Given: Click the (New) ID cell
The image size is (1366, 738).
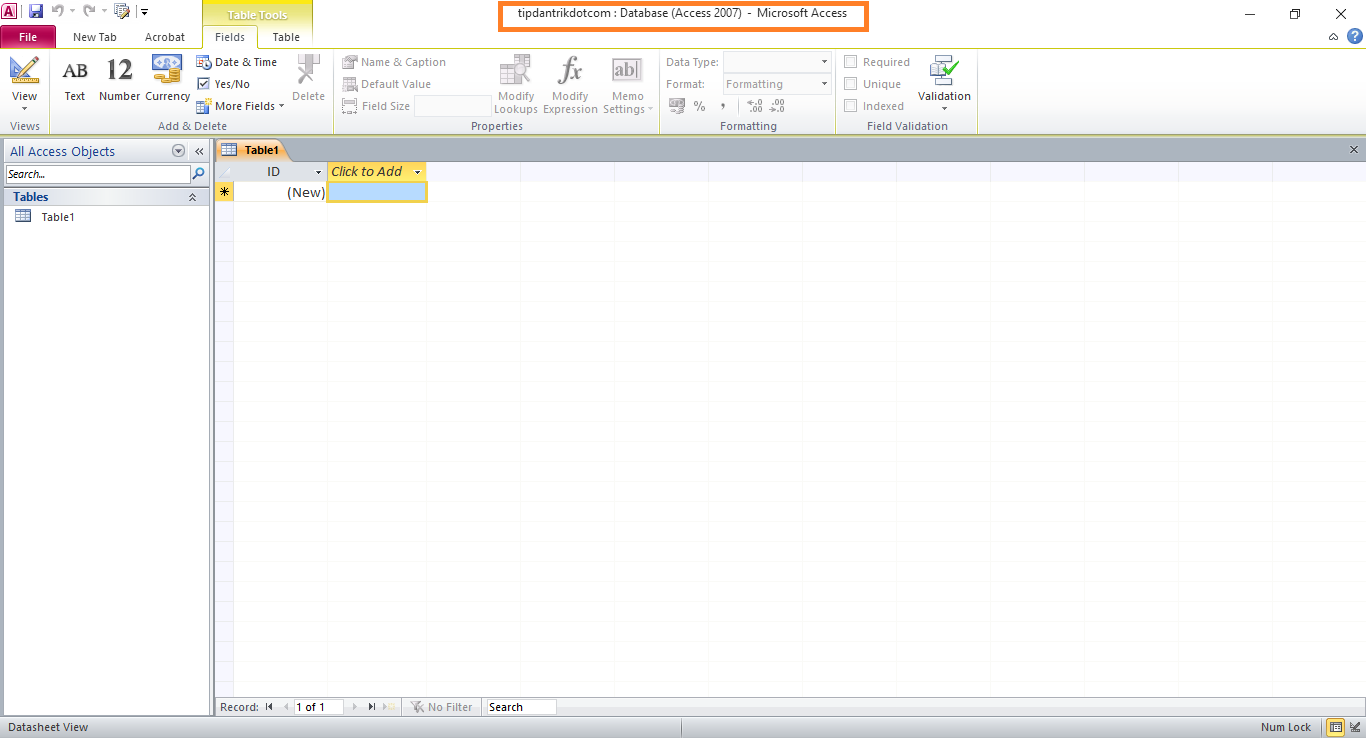Looking at the screenshot, I should (280, 192).
